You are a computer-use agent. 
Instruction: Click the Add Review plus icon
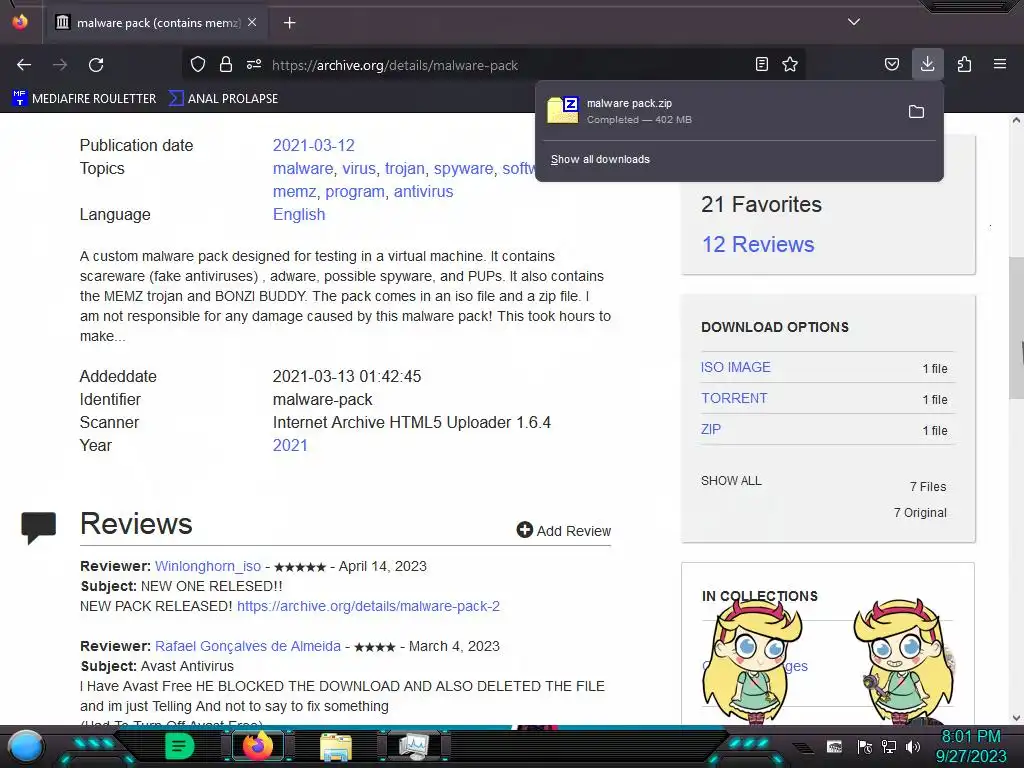coord(524,530)
